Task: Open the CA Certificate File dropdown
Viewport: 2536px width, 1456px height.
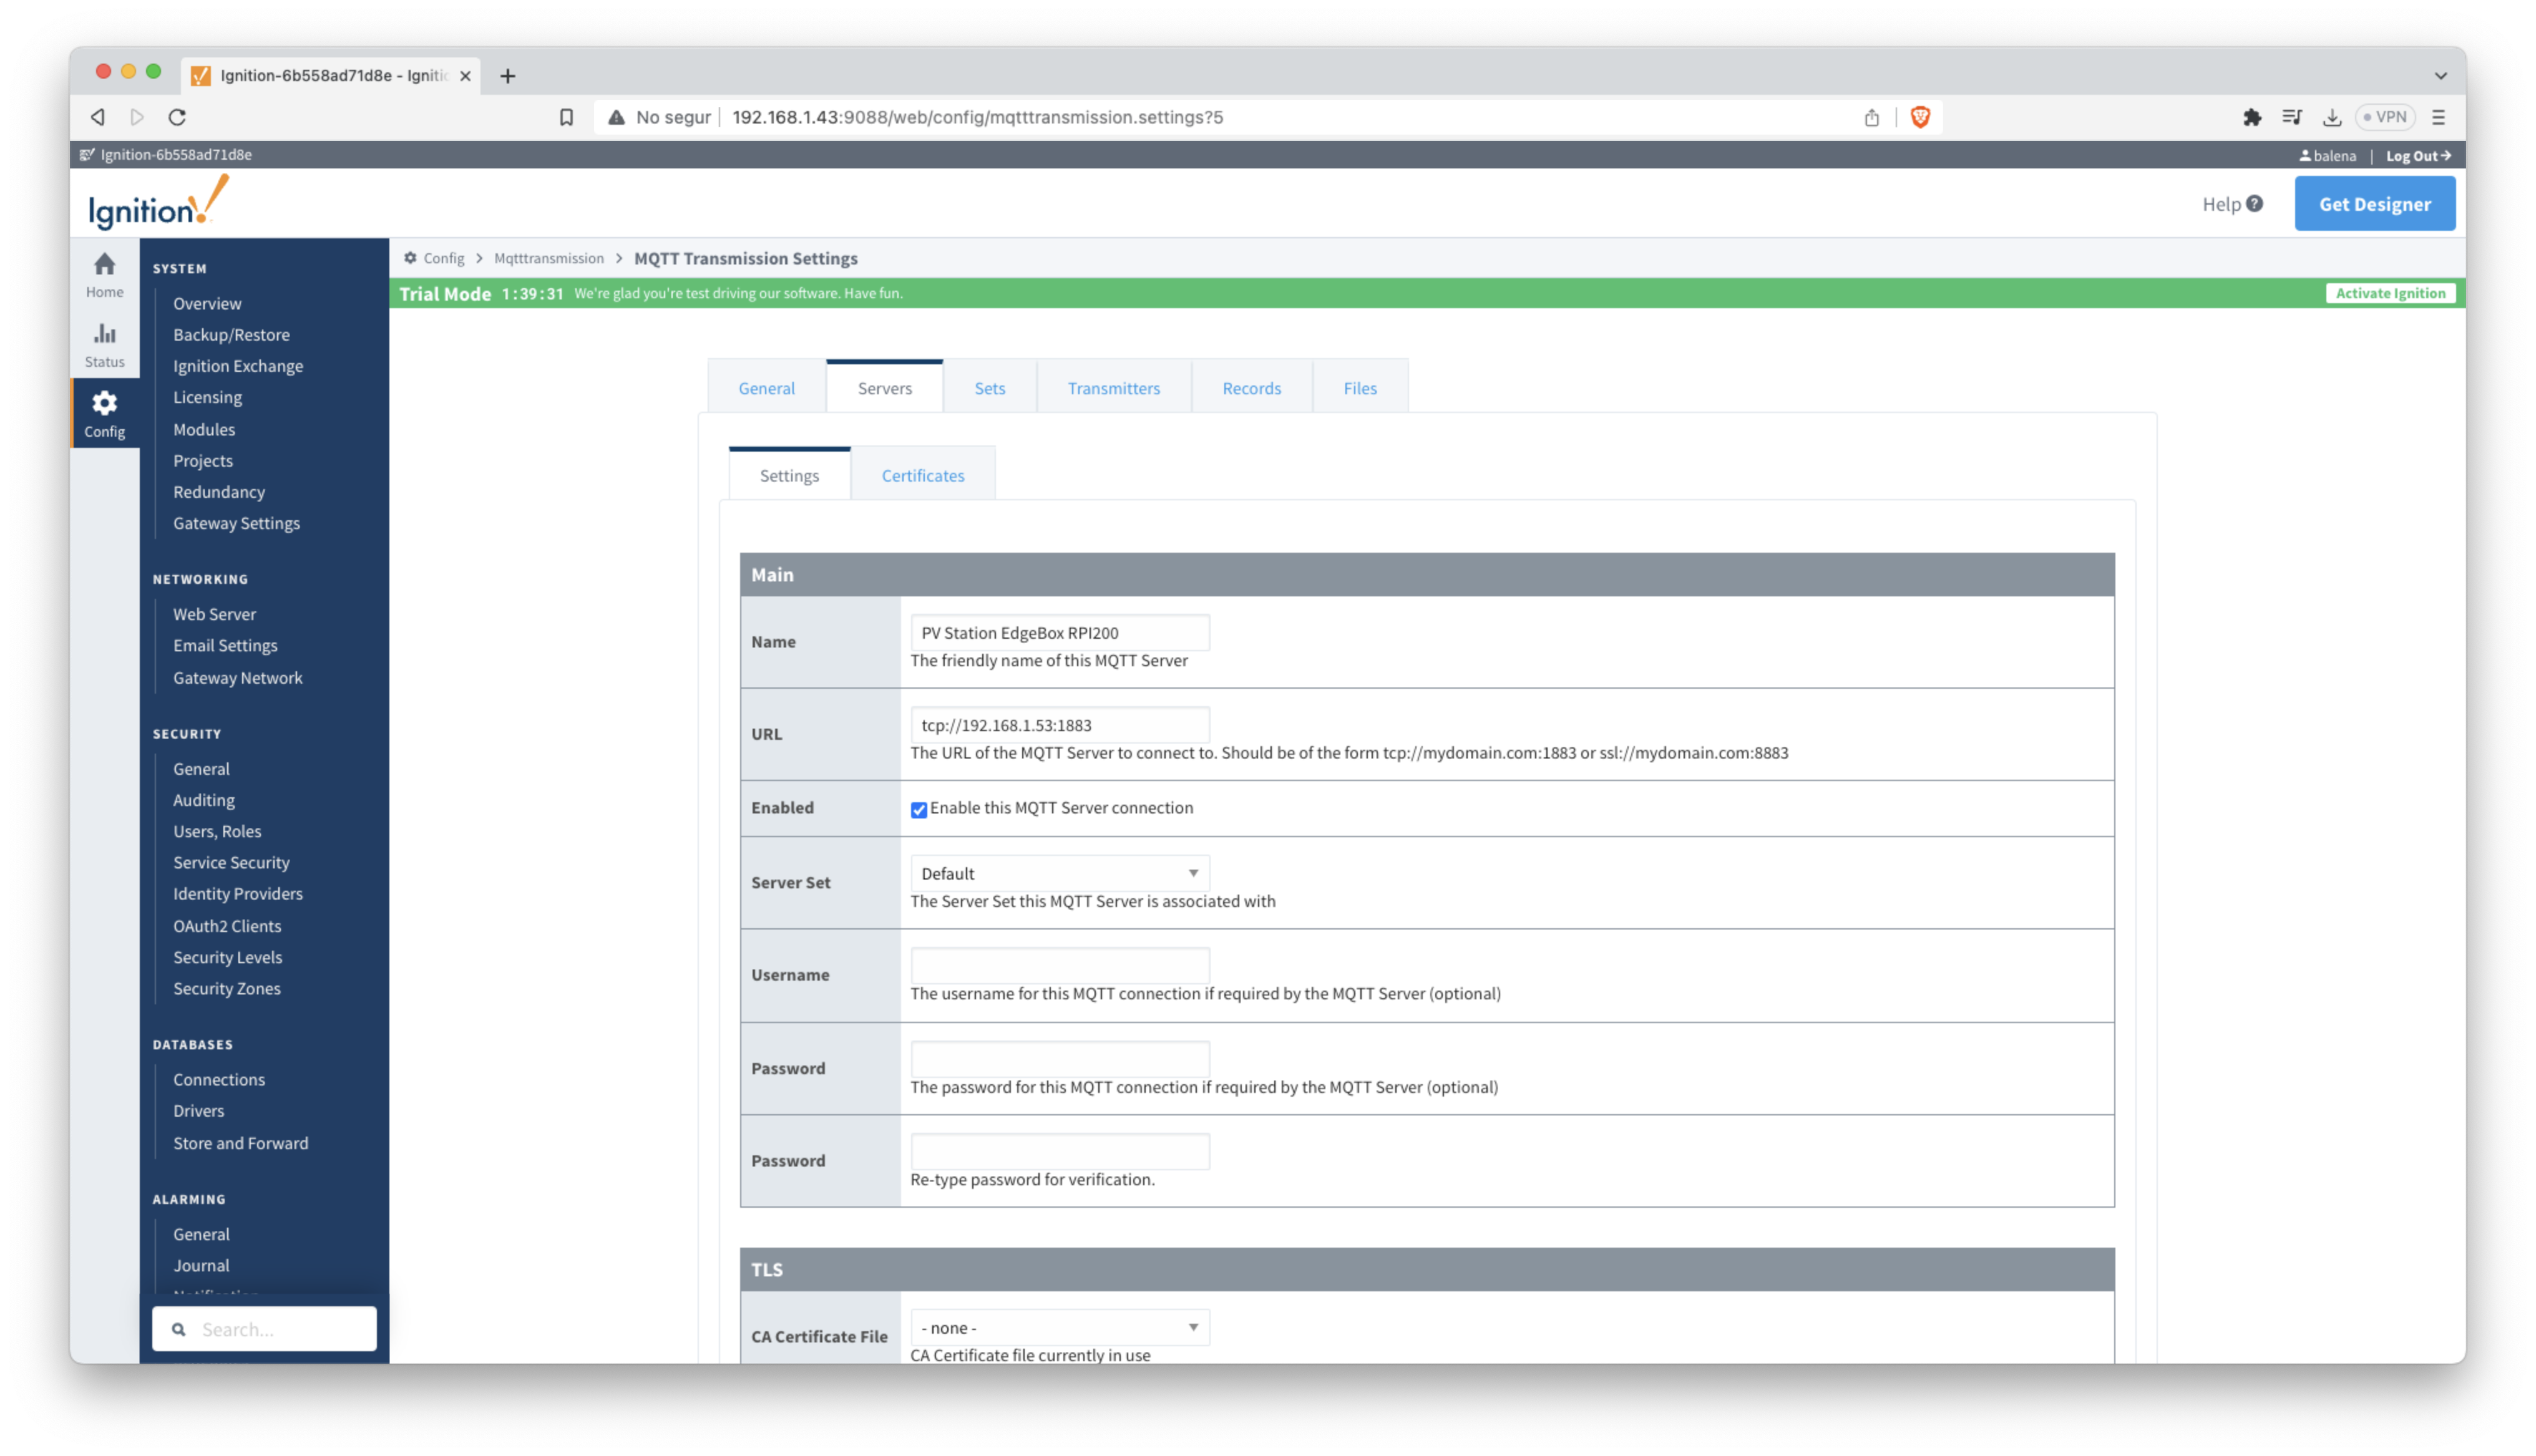Action: pos(1059,1327)
